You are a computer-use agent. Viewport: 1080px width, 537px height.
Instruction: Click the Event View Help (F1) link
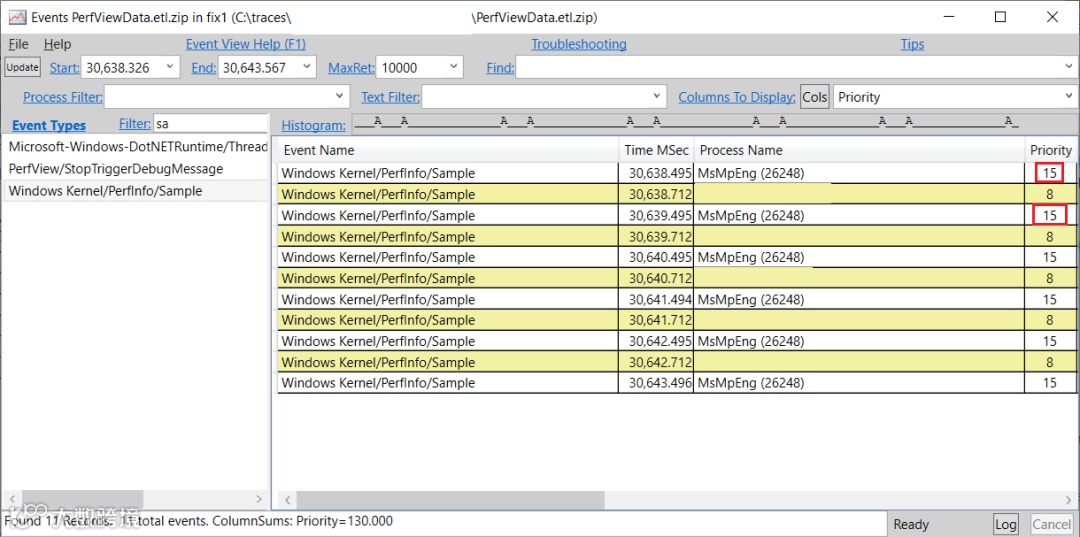[x=246, y=44]
